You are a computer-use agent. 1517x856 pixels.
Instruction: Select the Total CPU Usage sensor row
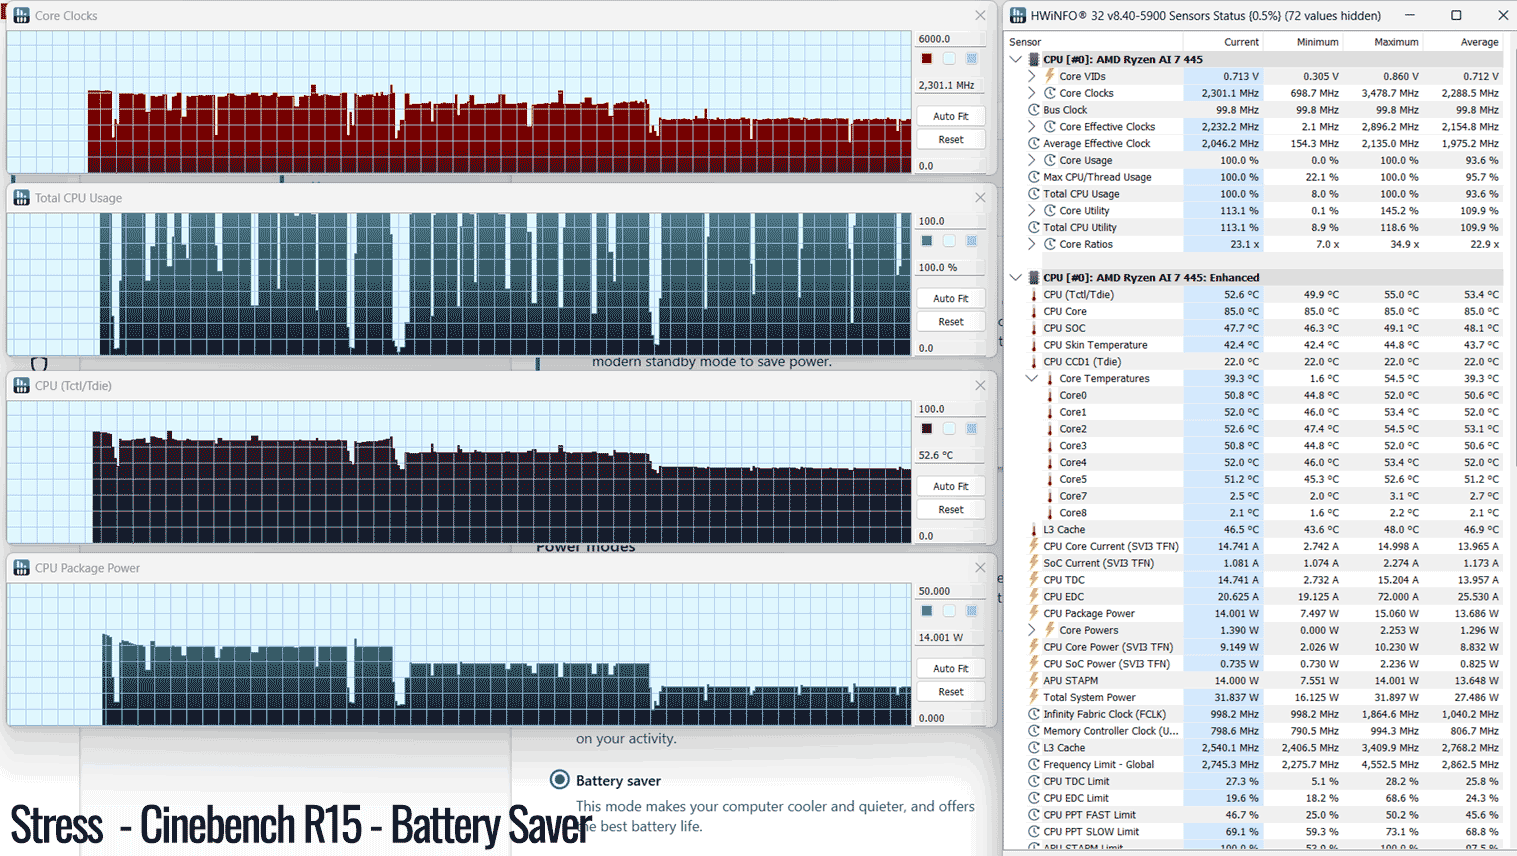pyautogui.click(x=1256, y=194)
